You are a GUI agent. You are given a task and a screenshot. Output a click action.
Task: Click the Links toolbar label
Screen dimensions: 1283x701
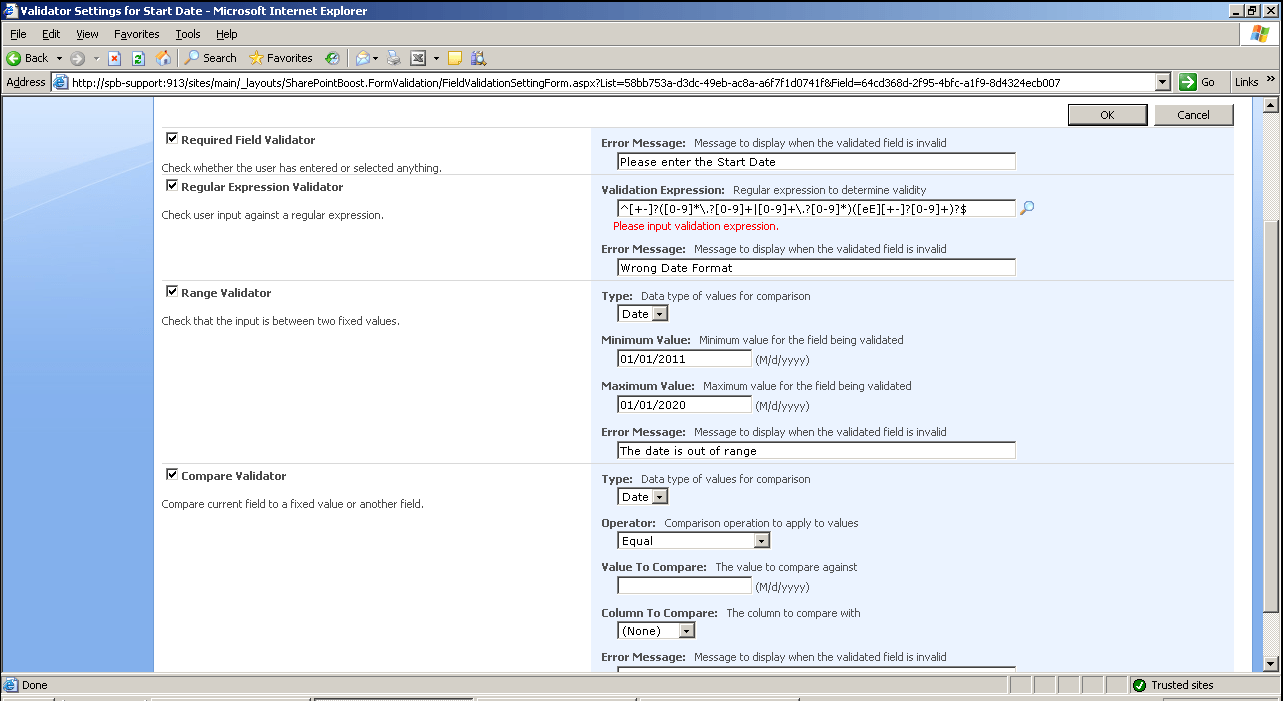pos(1246,82)
